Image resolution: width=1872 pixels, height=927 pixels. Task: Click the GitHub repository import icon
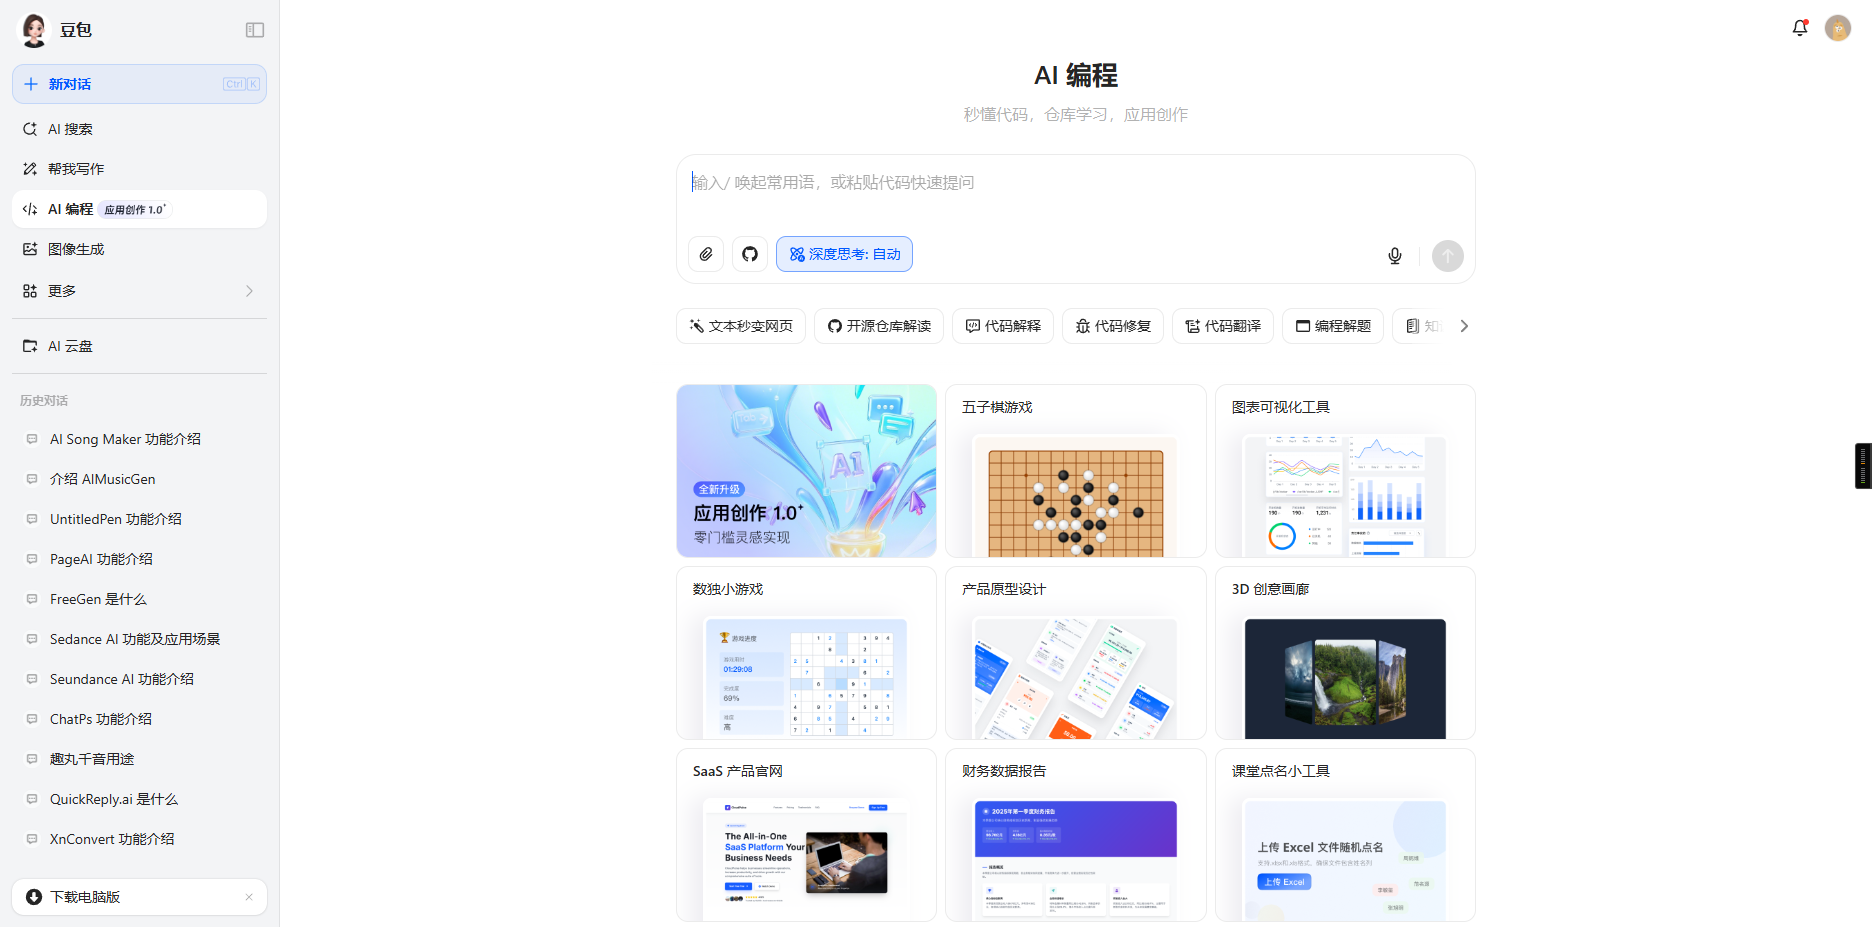coord(750,254)
